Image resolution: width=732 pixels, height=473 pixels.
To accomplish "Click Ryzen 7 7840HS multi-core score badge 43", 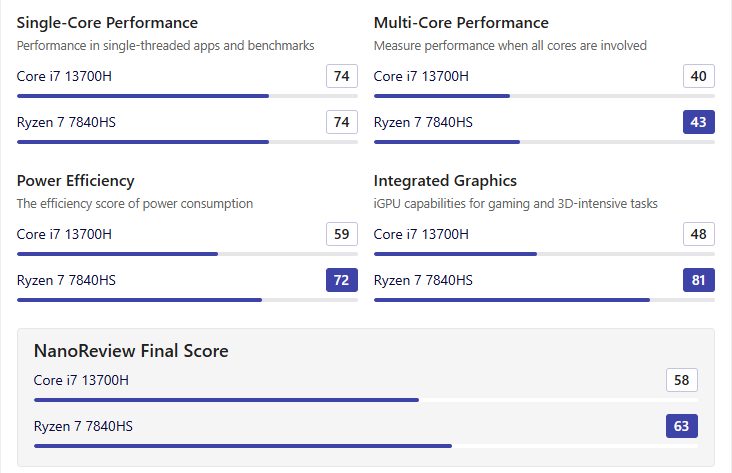I will pos(698,122).
